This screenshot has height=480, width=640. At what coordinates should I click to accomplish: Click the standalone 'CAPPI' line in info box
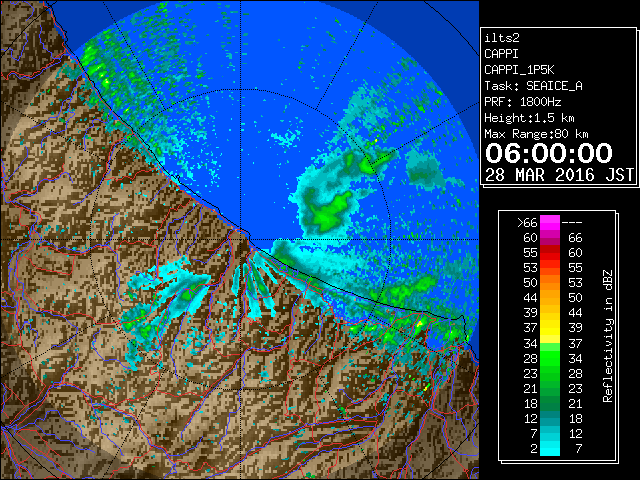[x=501, y=54]
